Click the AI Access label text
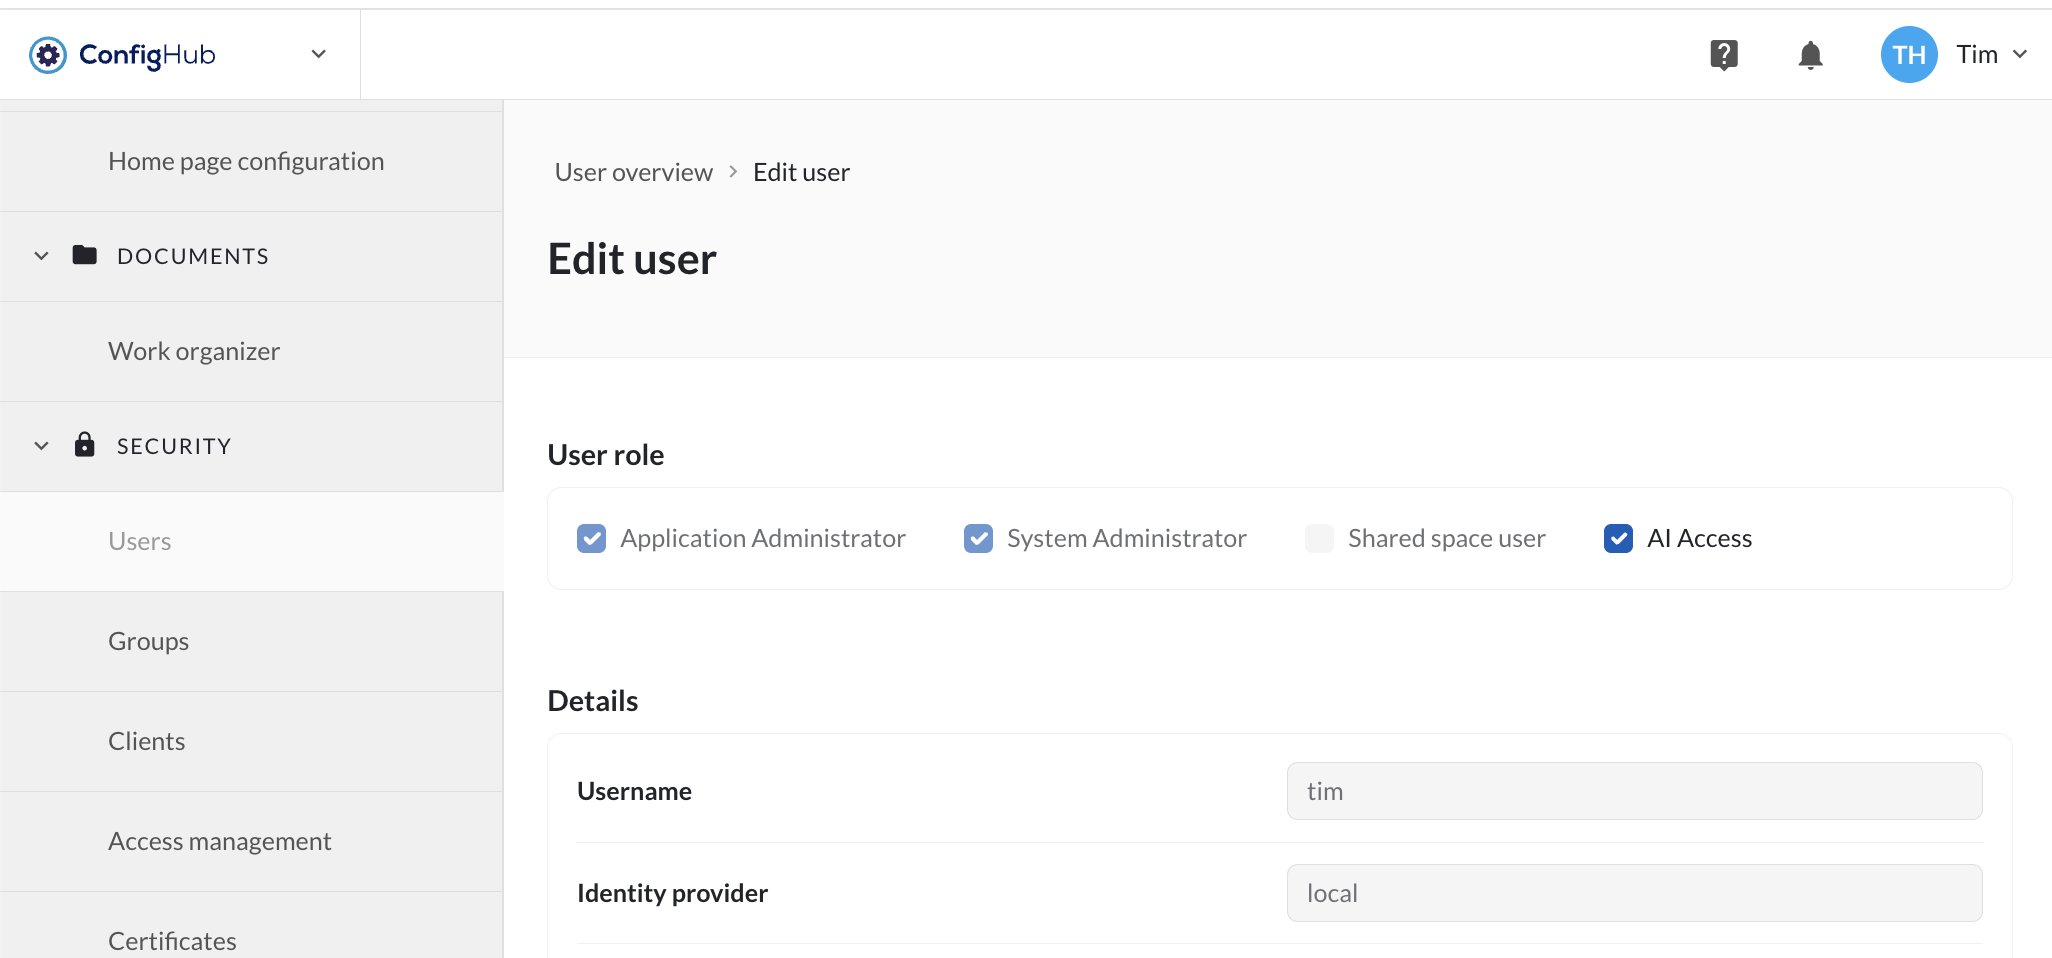Screen dimensions: 2052x958 tap(1699, 539)
